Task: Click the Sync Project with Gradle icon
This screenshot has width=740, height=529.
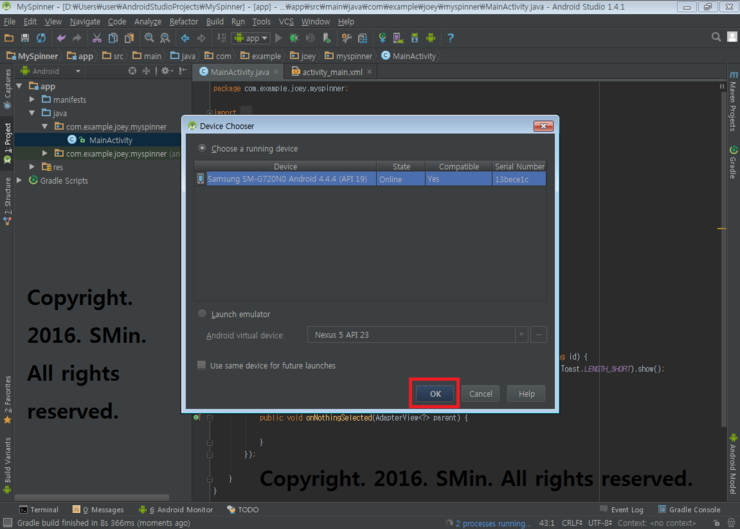Action: [x=382, y=38]
